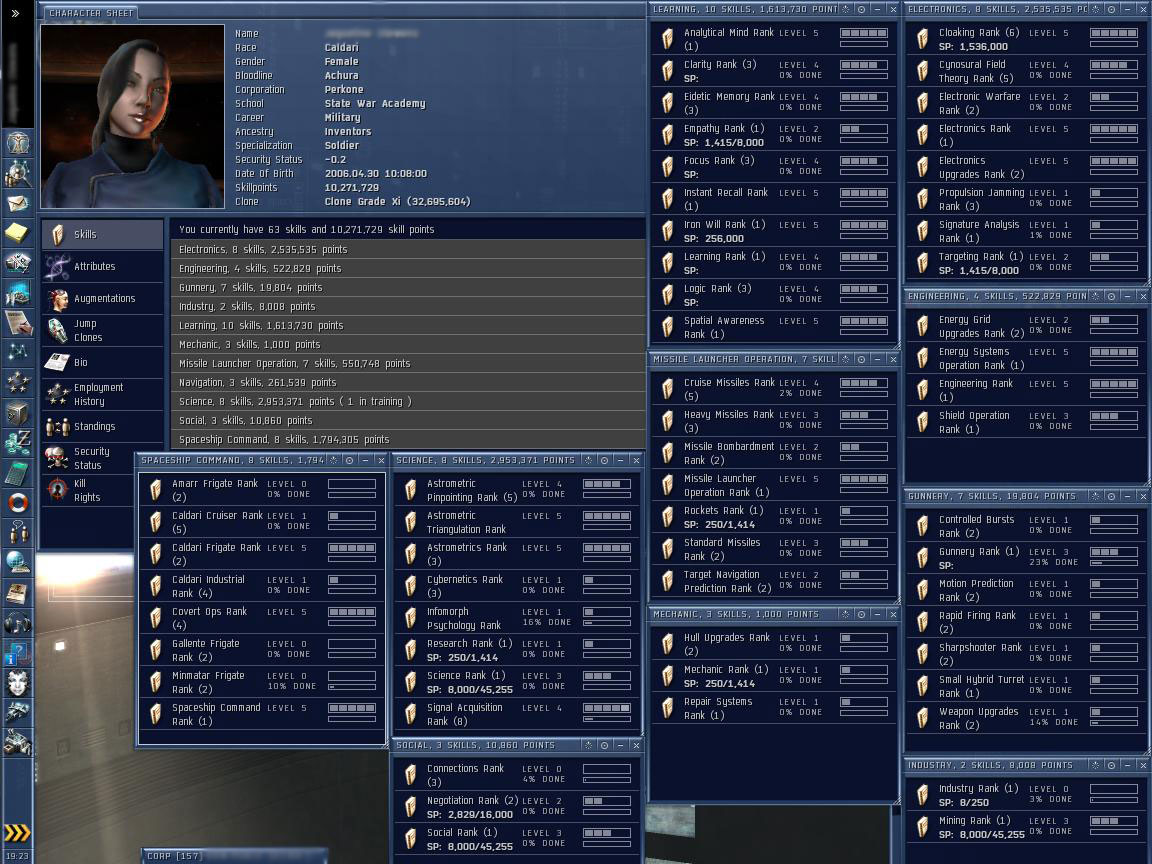Switch to the Attributes section
Viewport: 1152px width, 864px height.
[102, 267]
